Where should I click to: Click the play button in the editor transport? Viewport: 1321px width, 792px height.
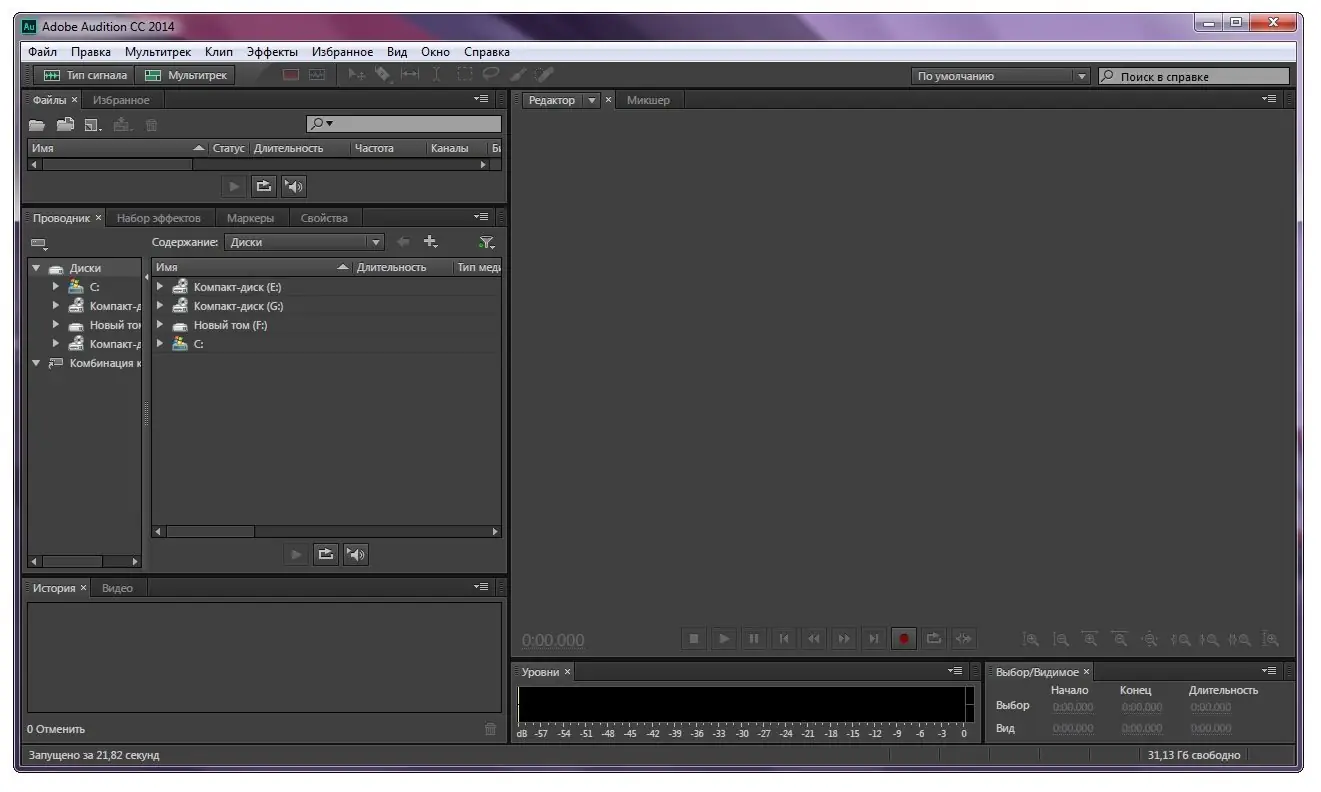click(724, 638)
